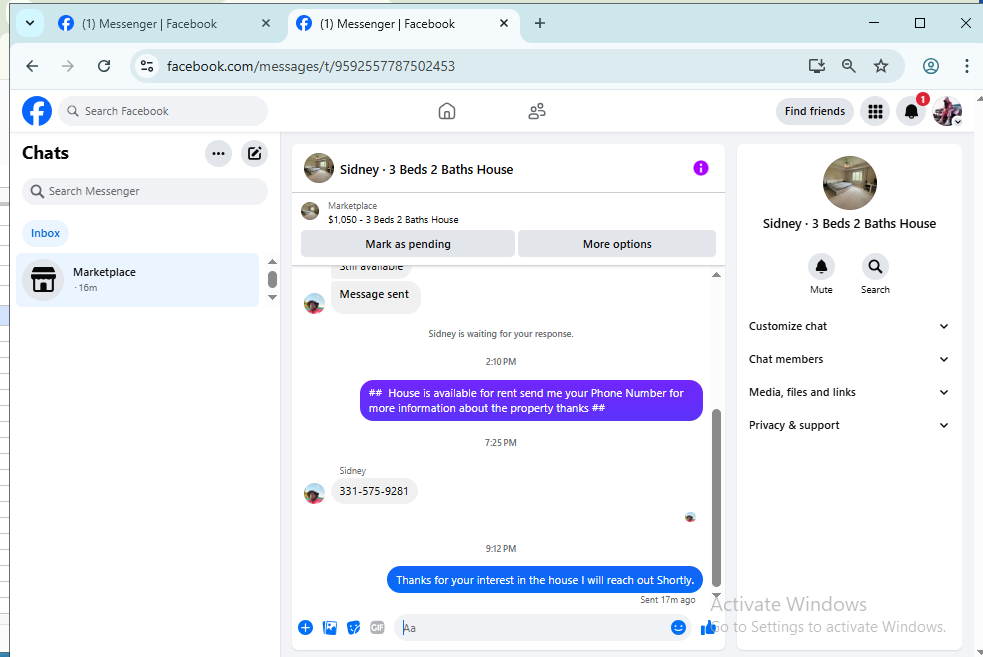Open the Facebook menu grid icon
983x657 pixels.
[x=875, y=112]
